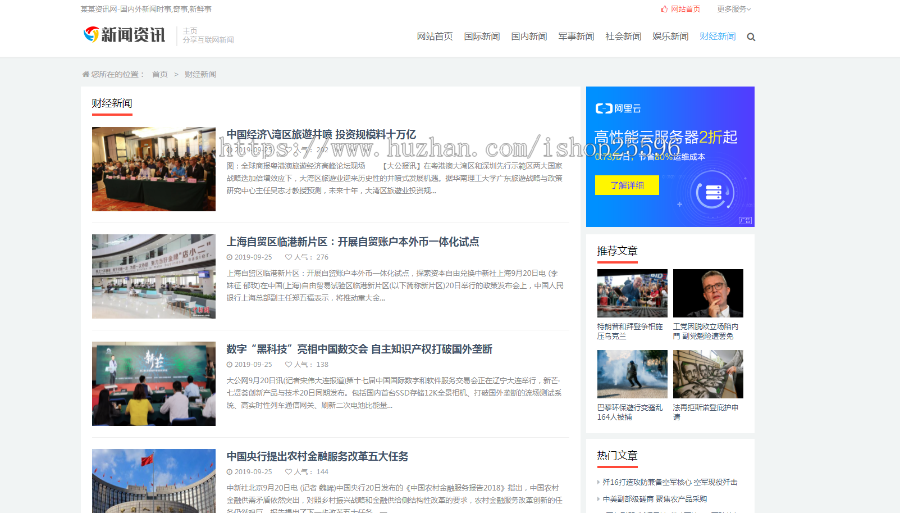
Task: Click the conference meeting article thumbnail
Action: pyautogui.click(x=154, y=169)
